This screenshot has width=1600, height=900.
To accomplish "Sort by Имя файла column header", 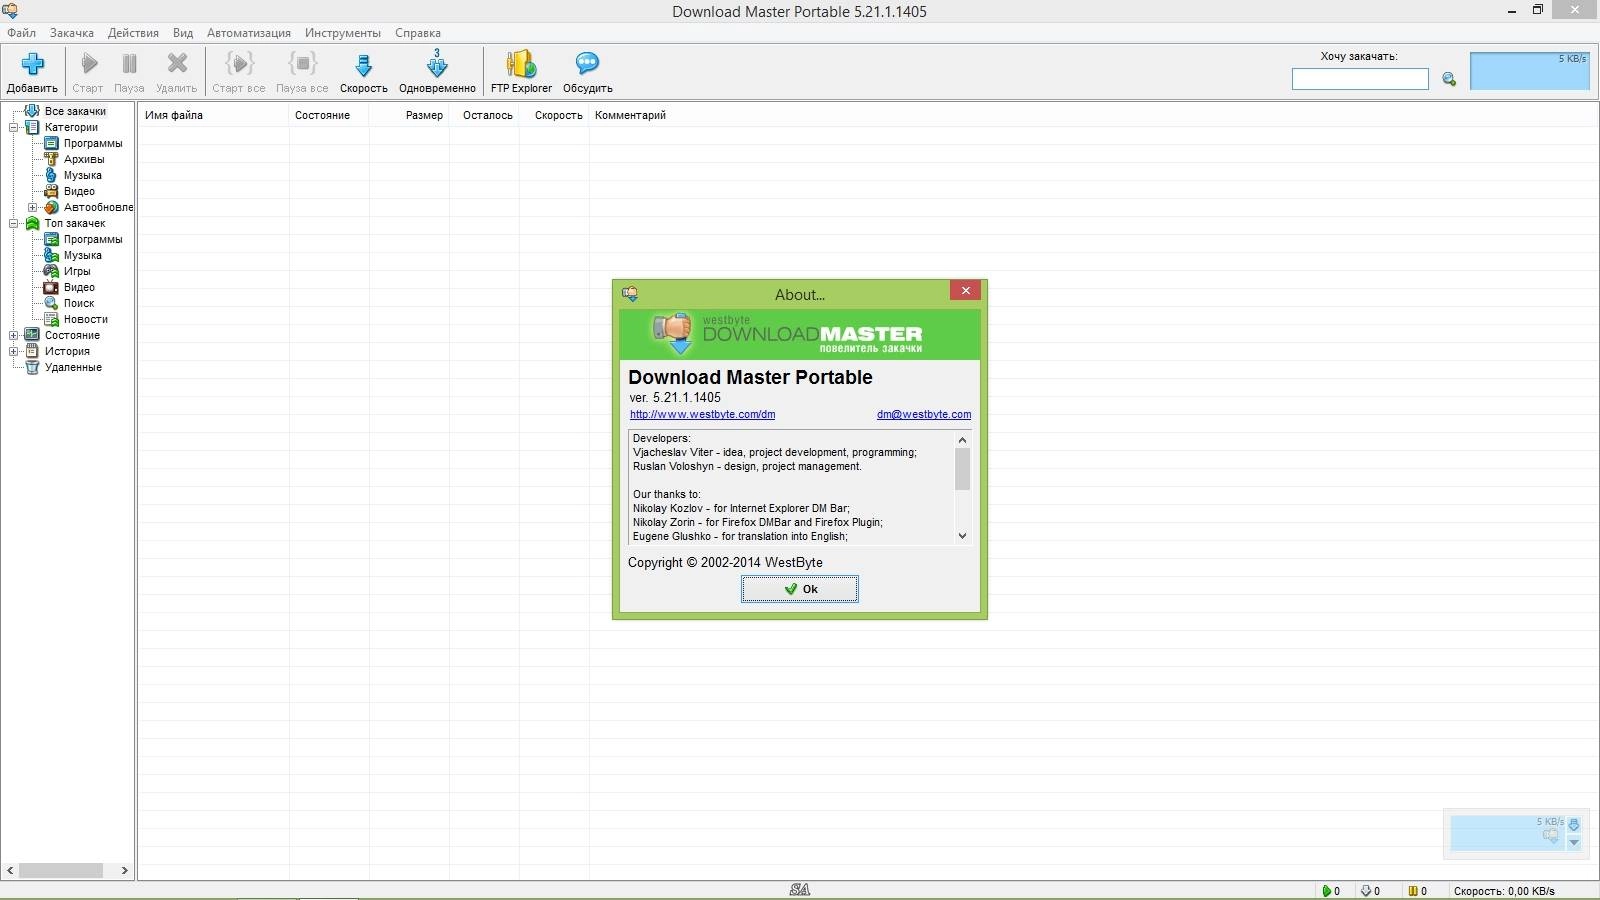I will (x=212, y=115).
